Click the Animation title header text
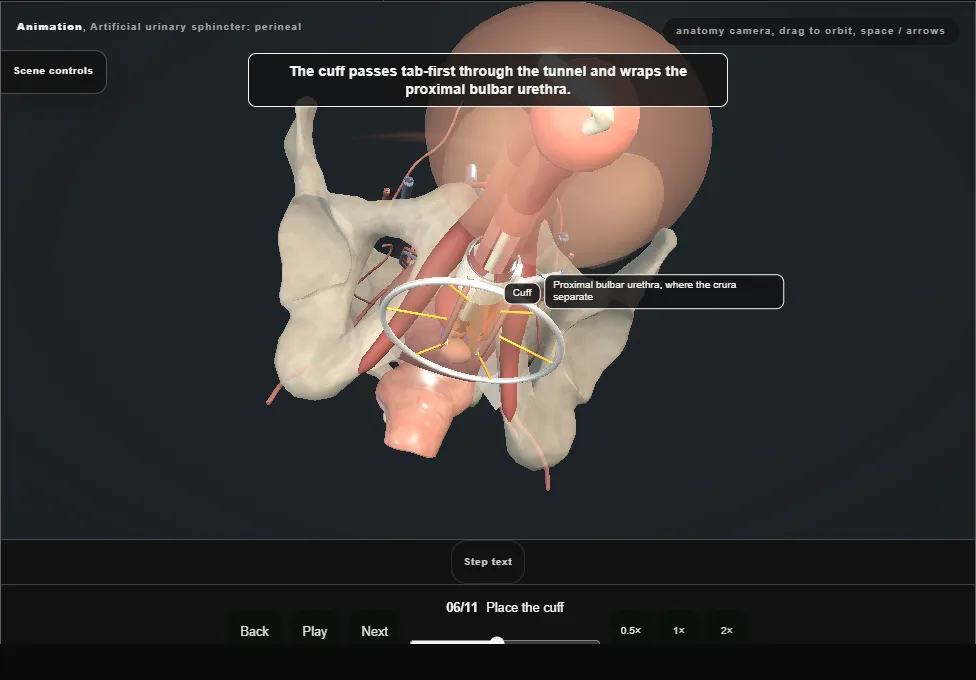 pos(159,27)
